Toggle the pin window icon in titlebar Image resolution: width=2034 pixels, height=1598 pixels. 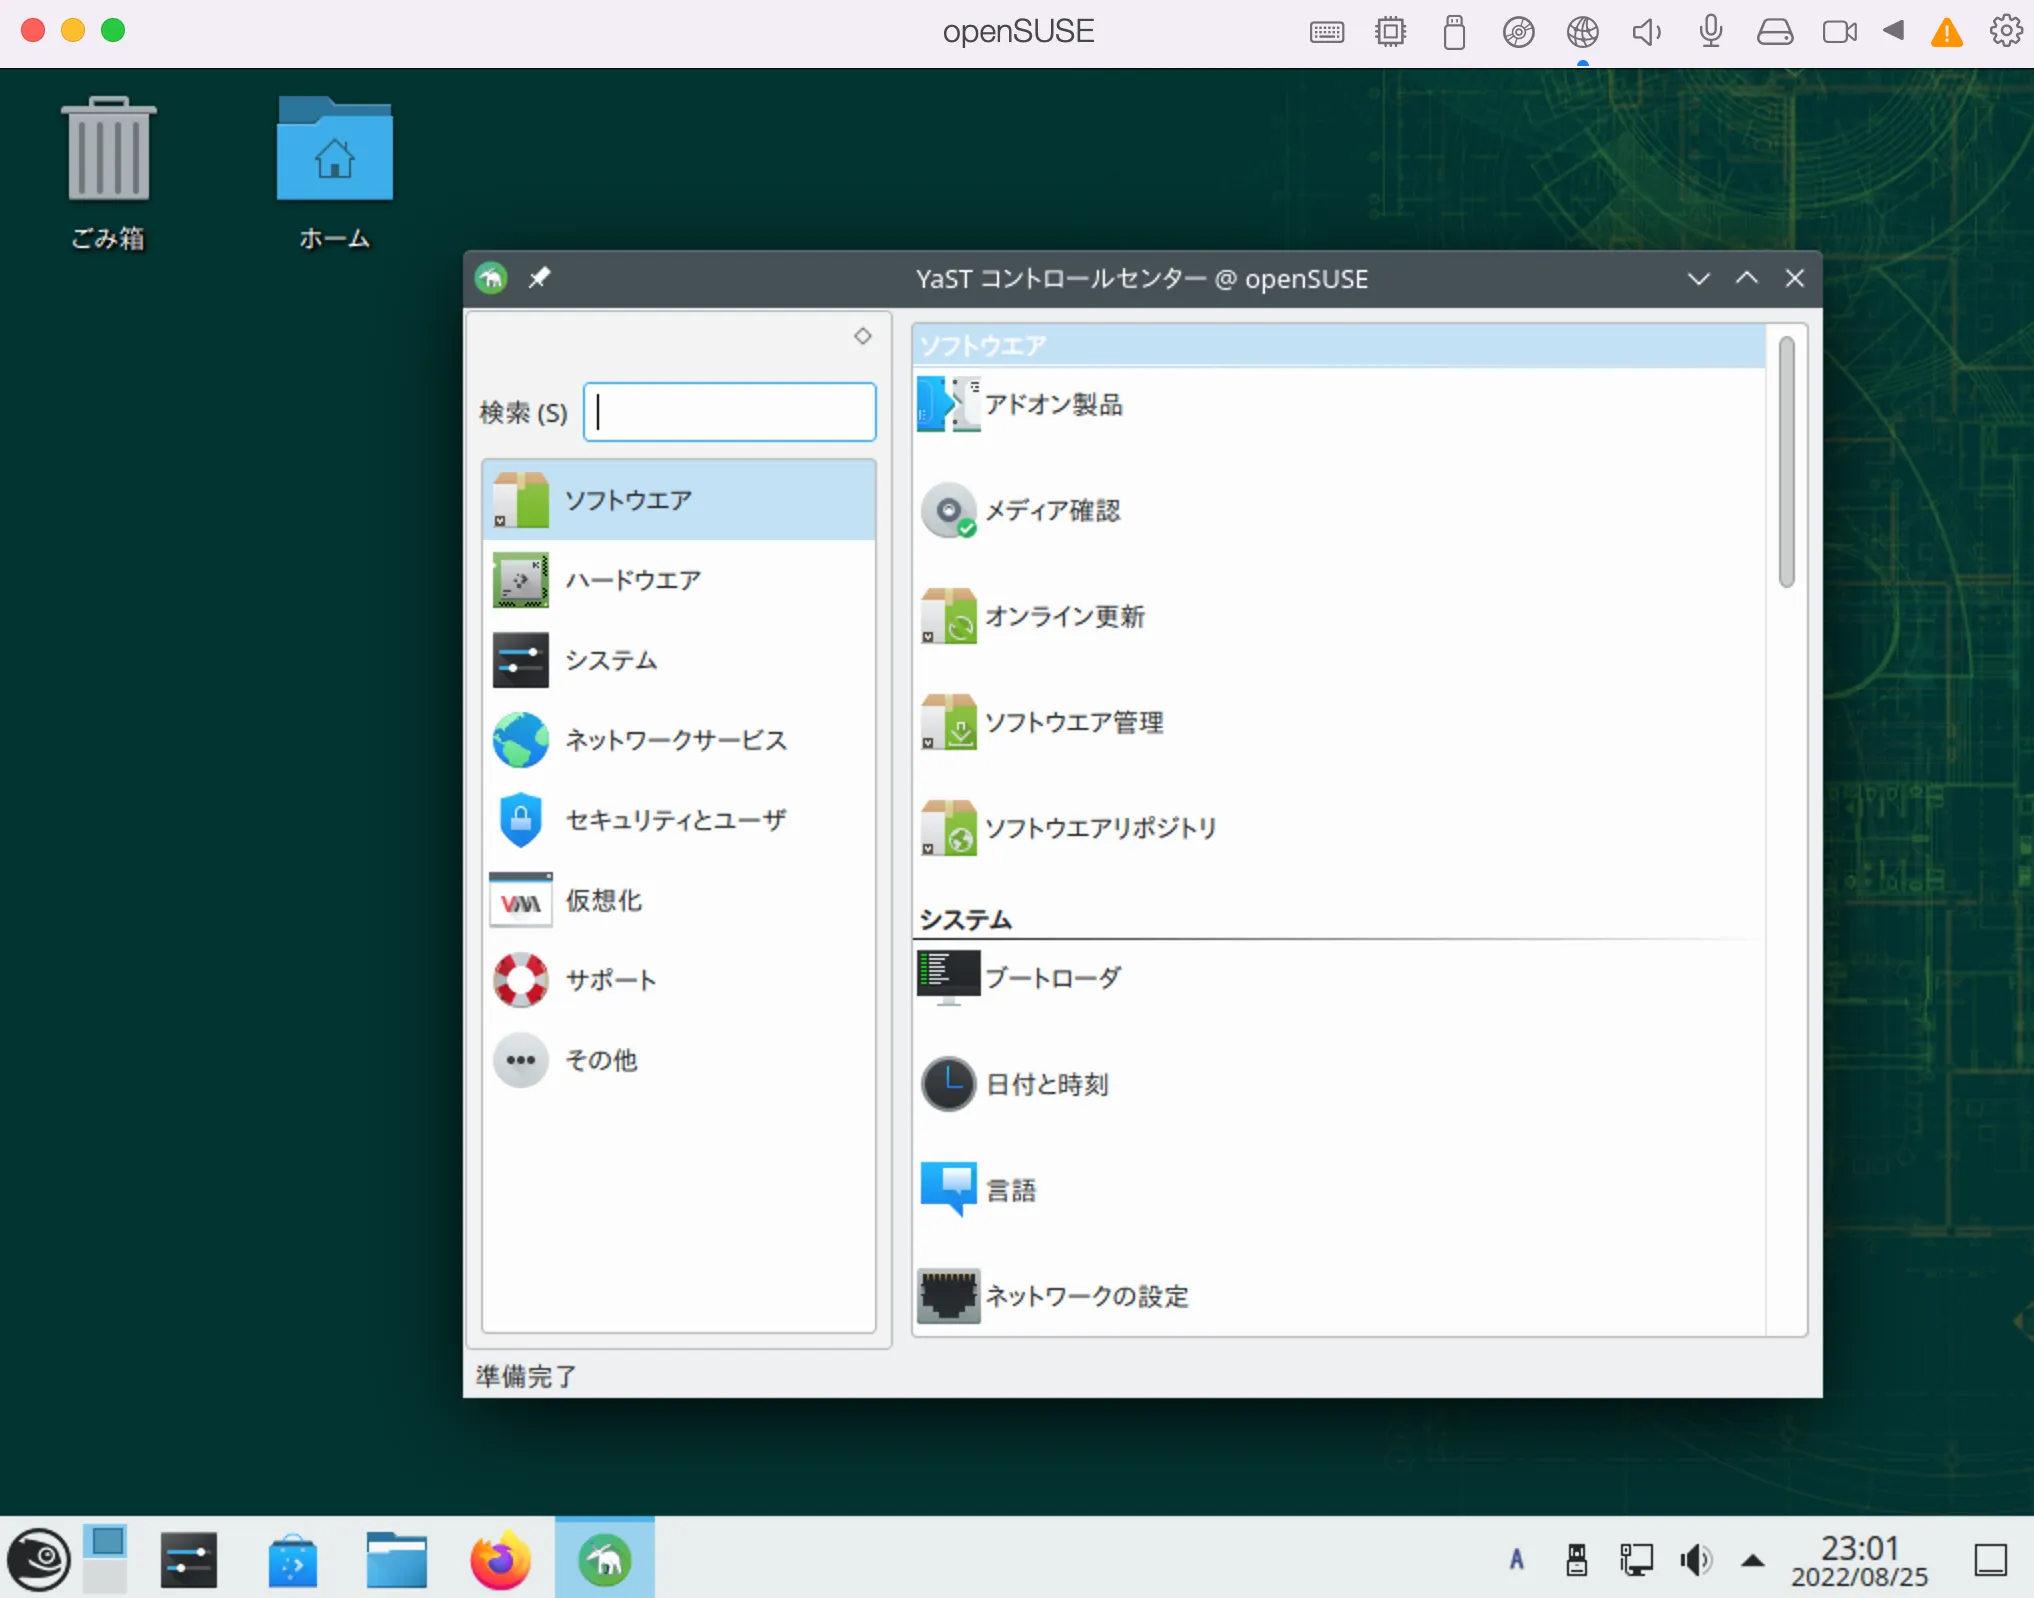click(x=539, y=278)
